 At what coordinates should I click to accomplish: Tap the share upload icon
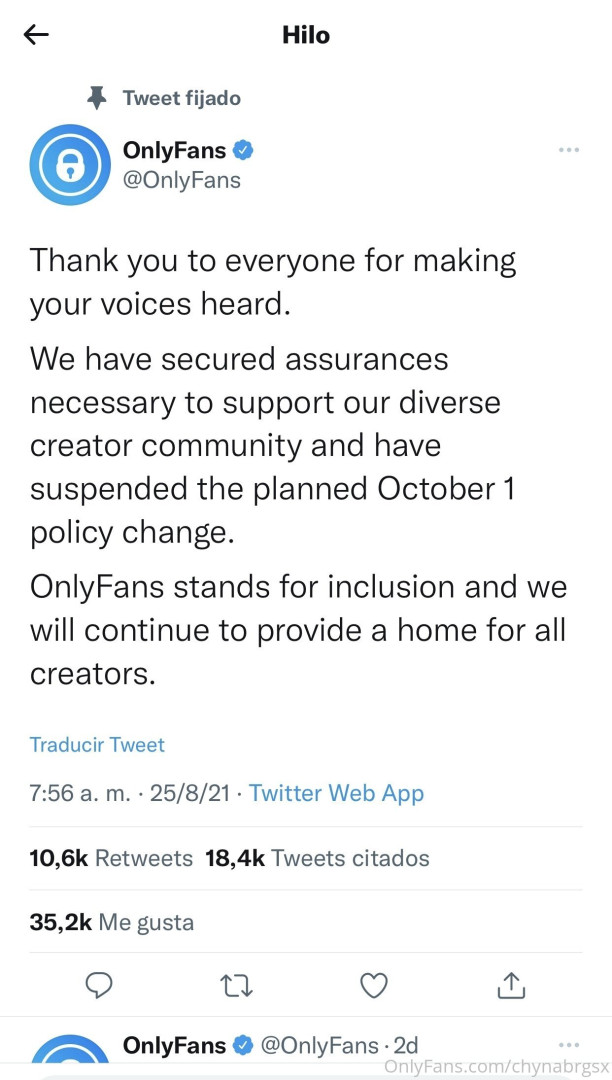tap(511, 985)
